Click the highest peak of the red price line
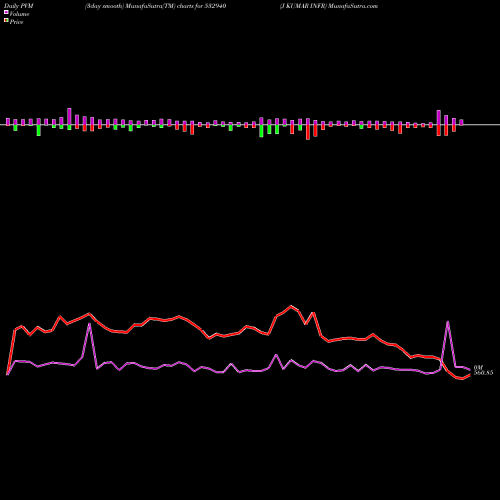Viewport: 500px width, 500px height. click(291, 306)
